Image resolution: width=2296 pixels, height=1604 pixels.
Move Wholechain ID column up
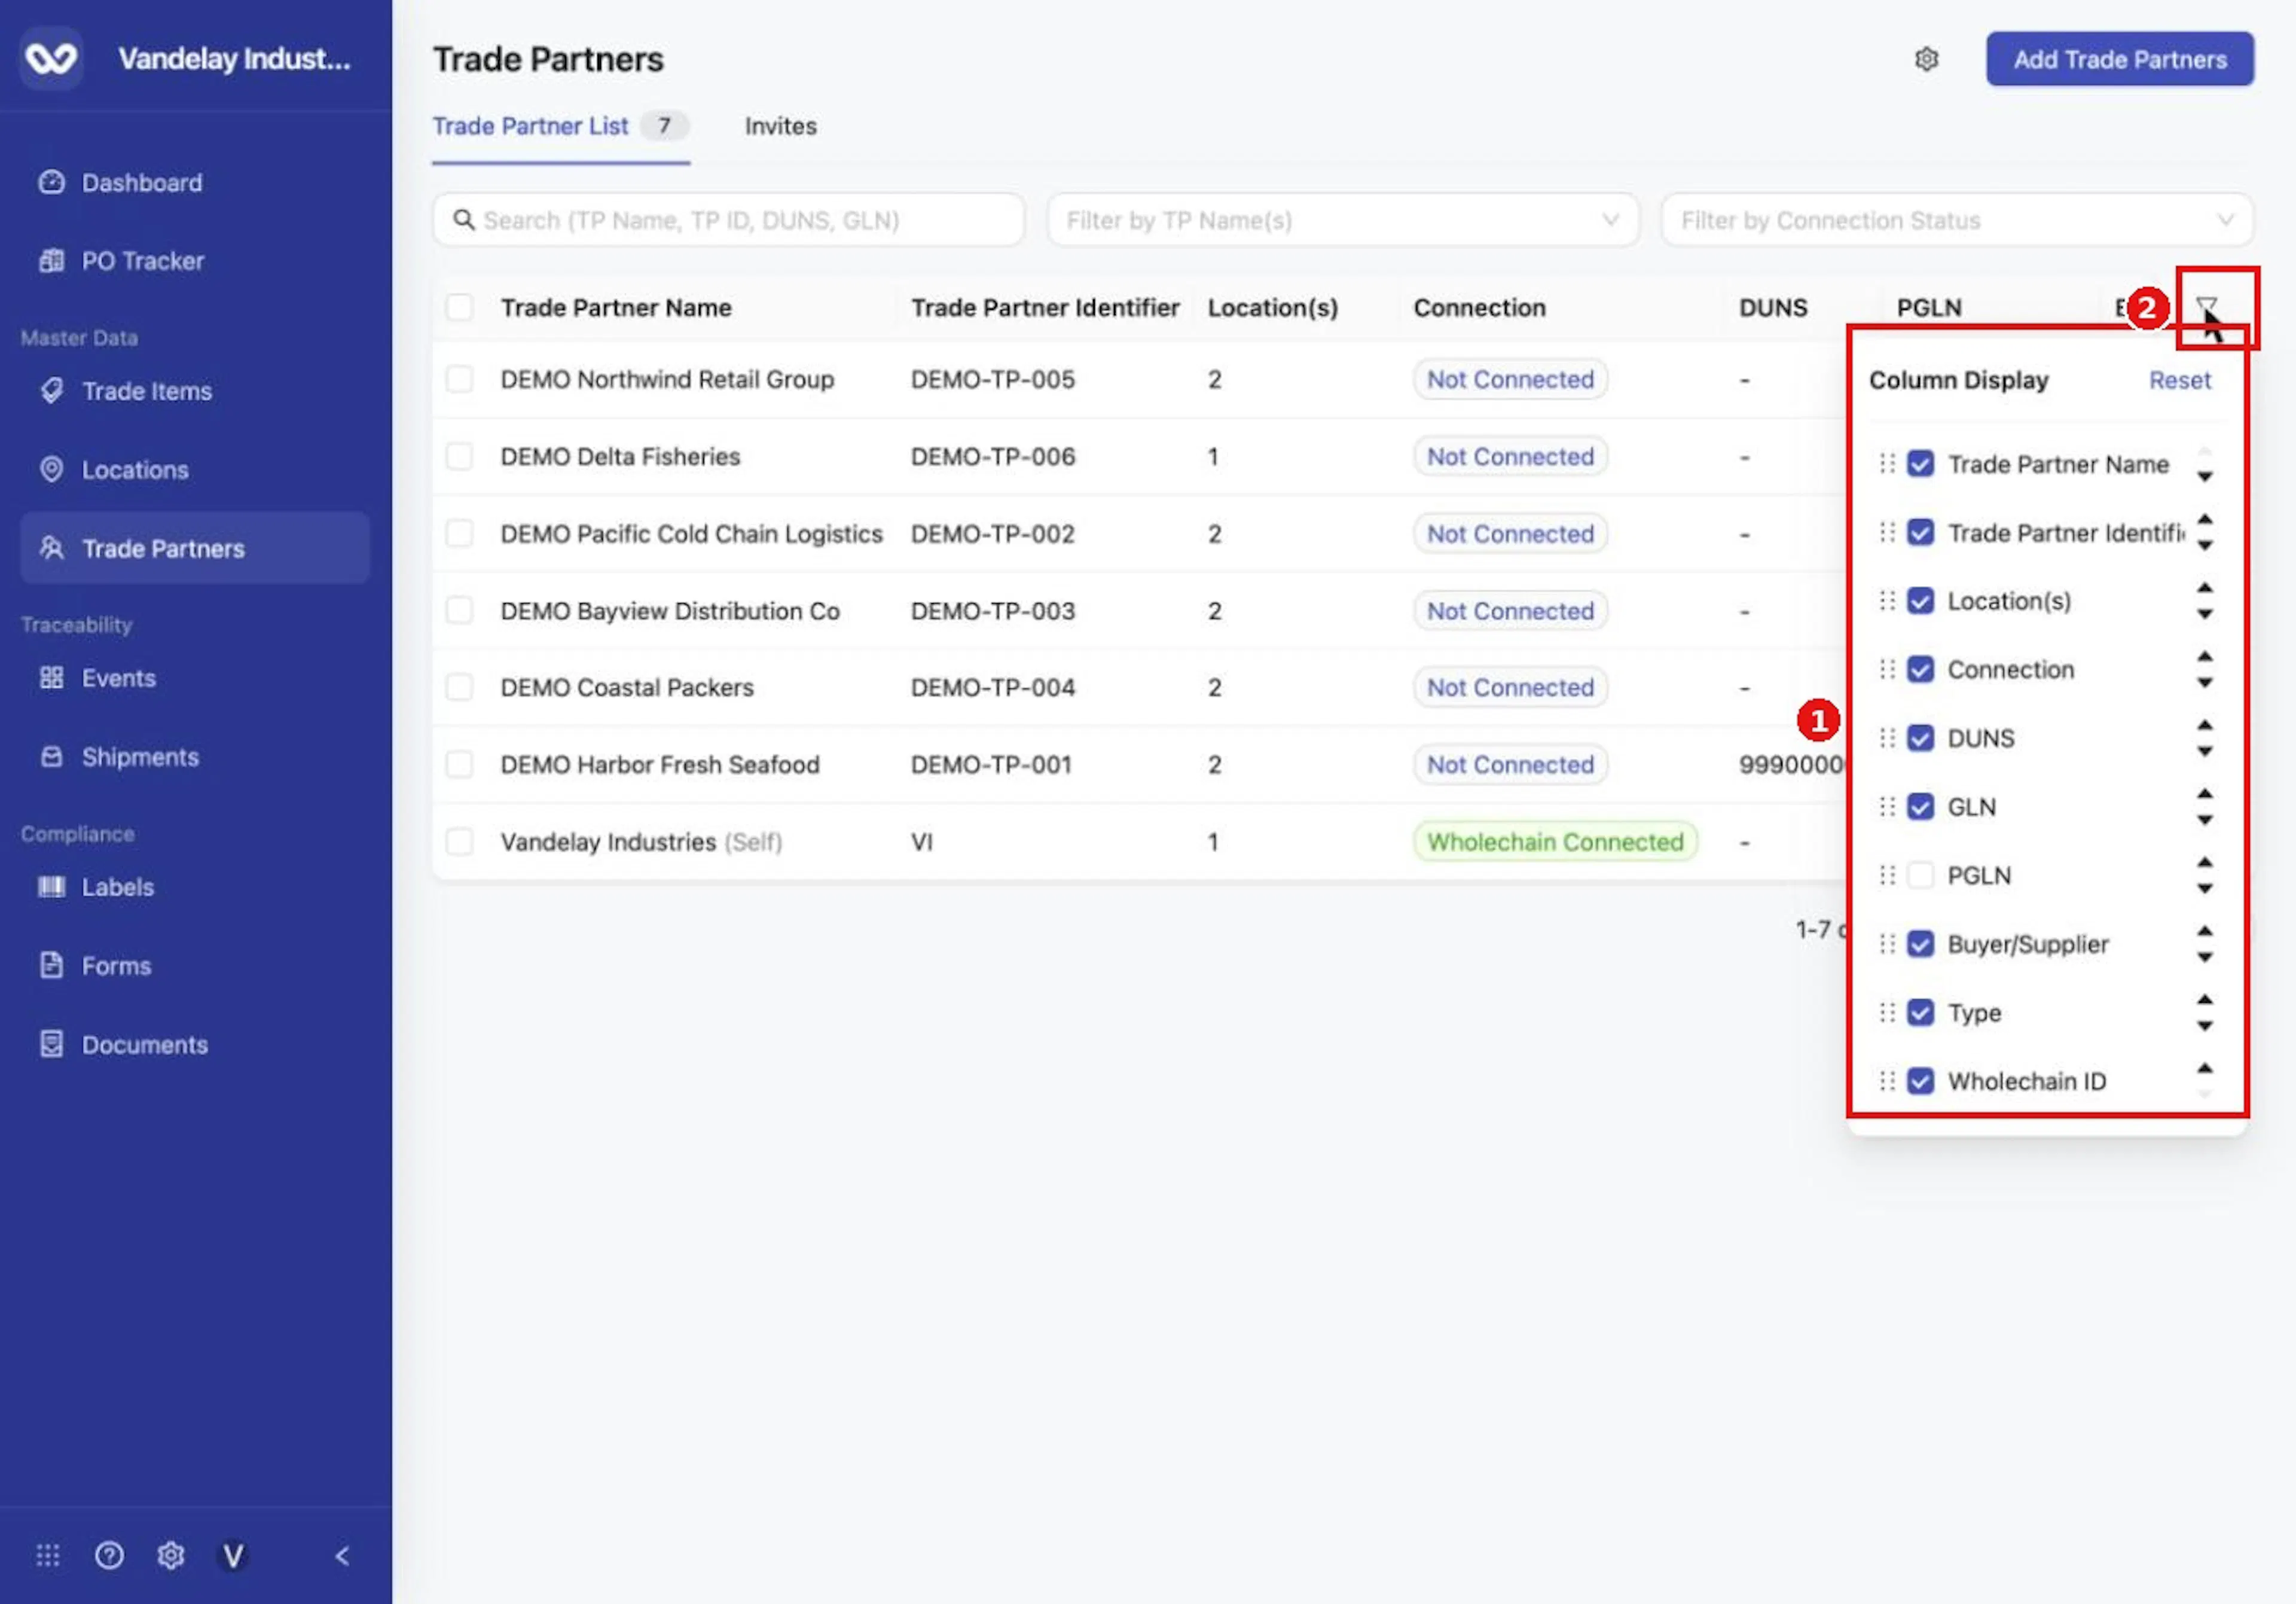click(x=2204, y=1067)
